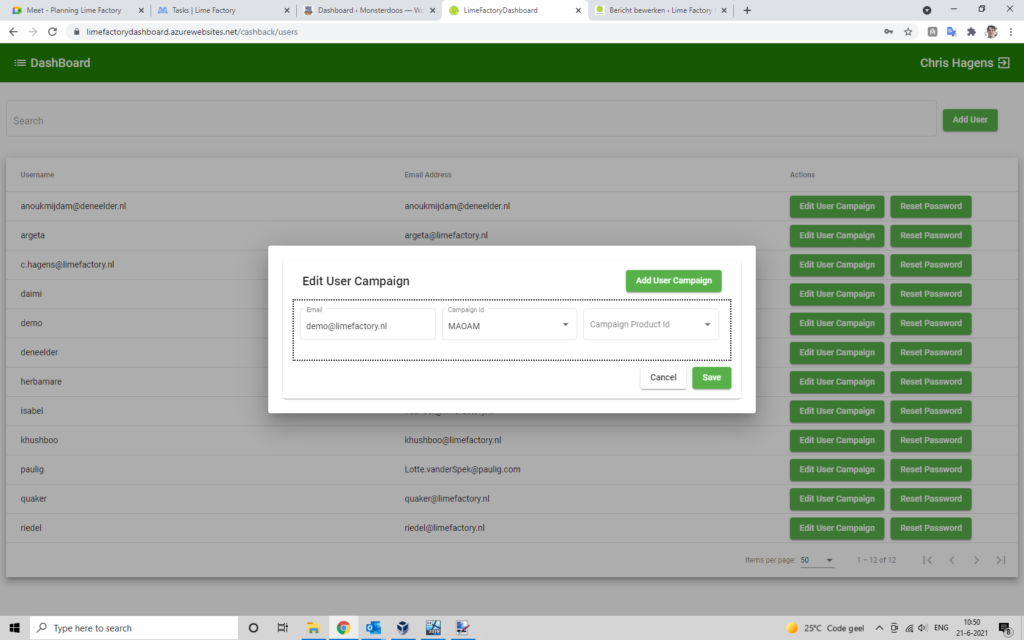Click the Windows taskbar search box
Image resolution: width=1024 pixels, height=640 pixels.
[133, 628]
